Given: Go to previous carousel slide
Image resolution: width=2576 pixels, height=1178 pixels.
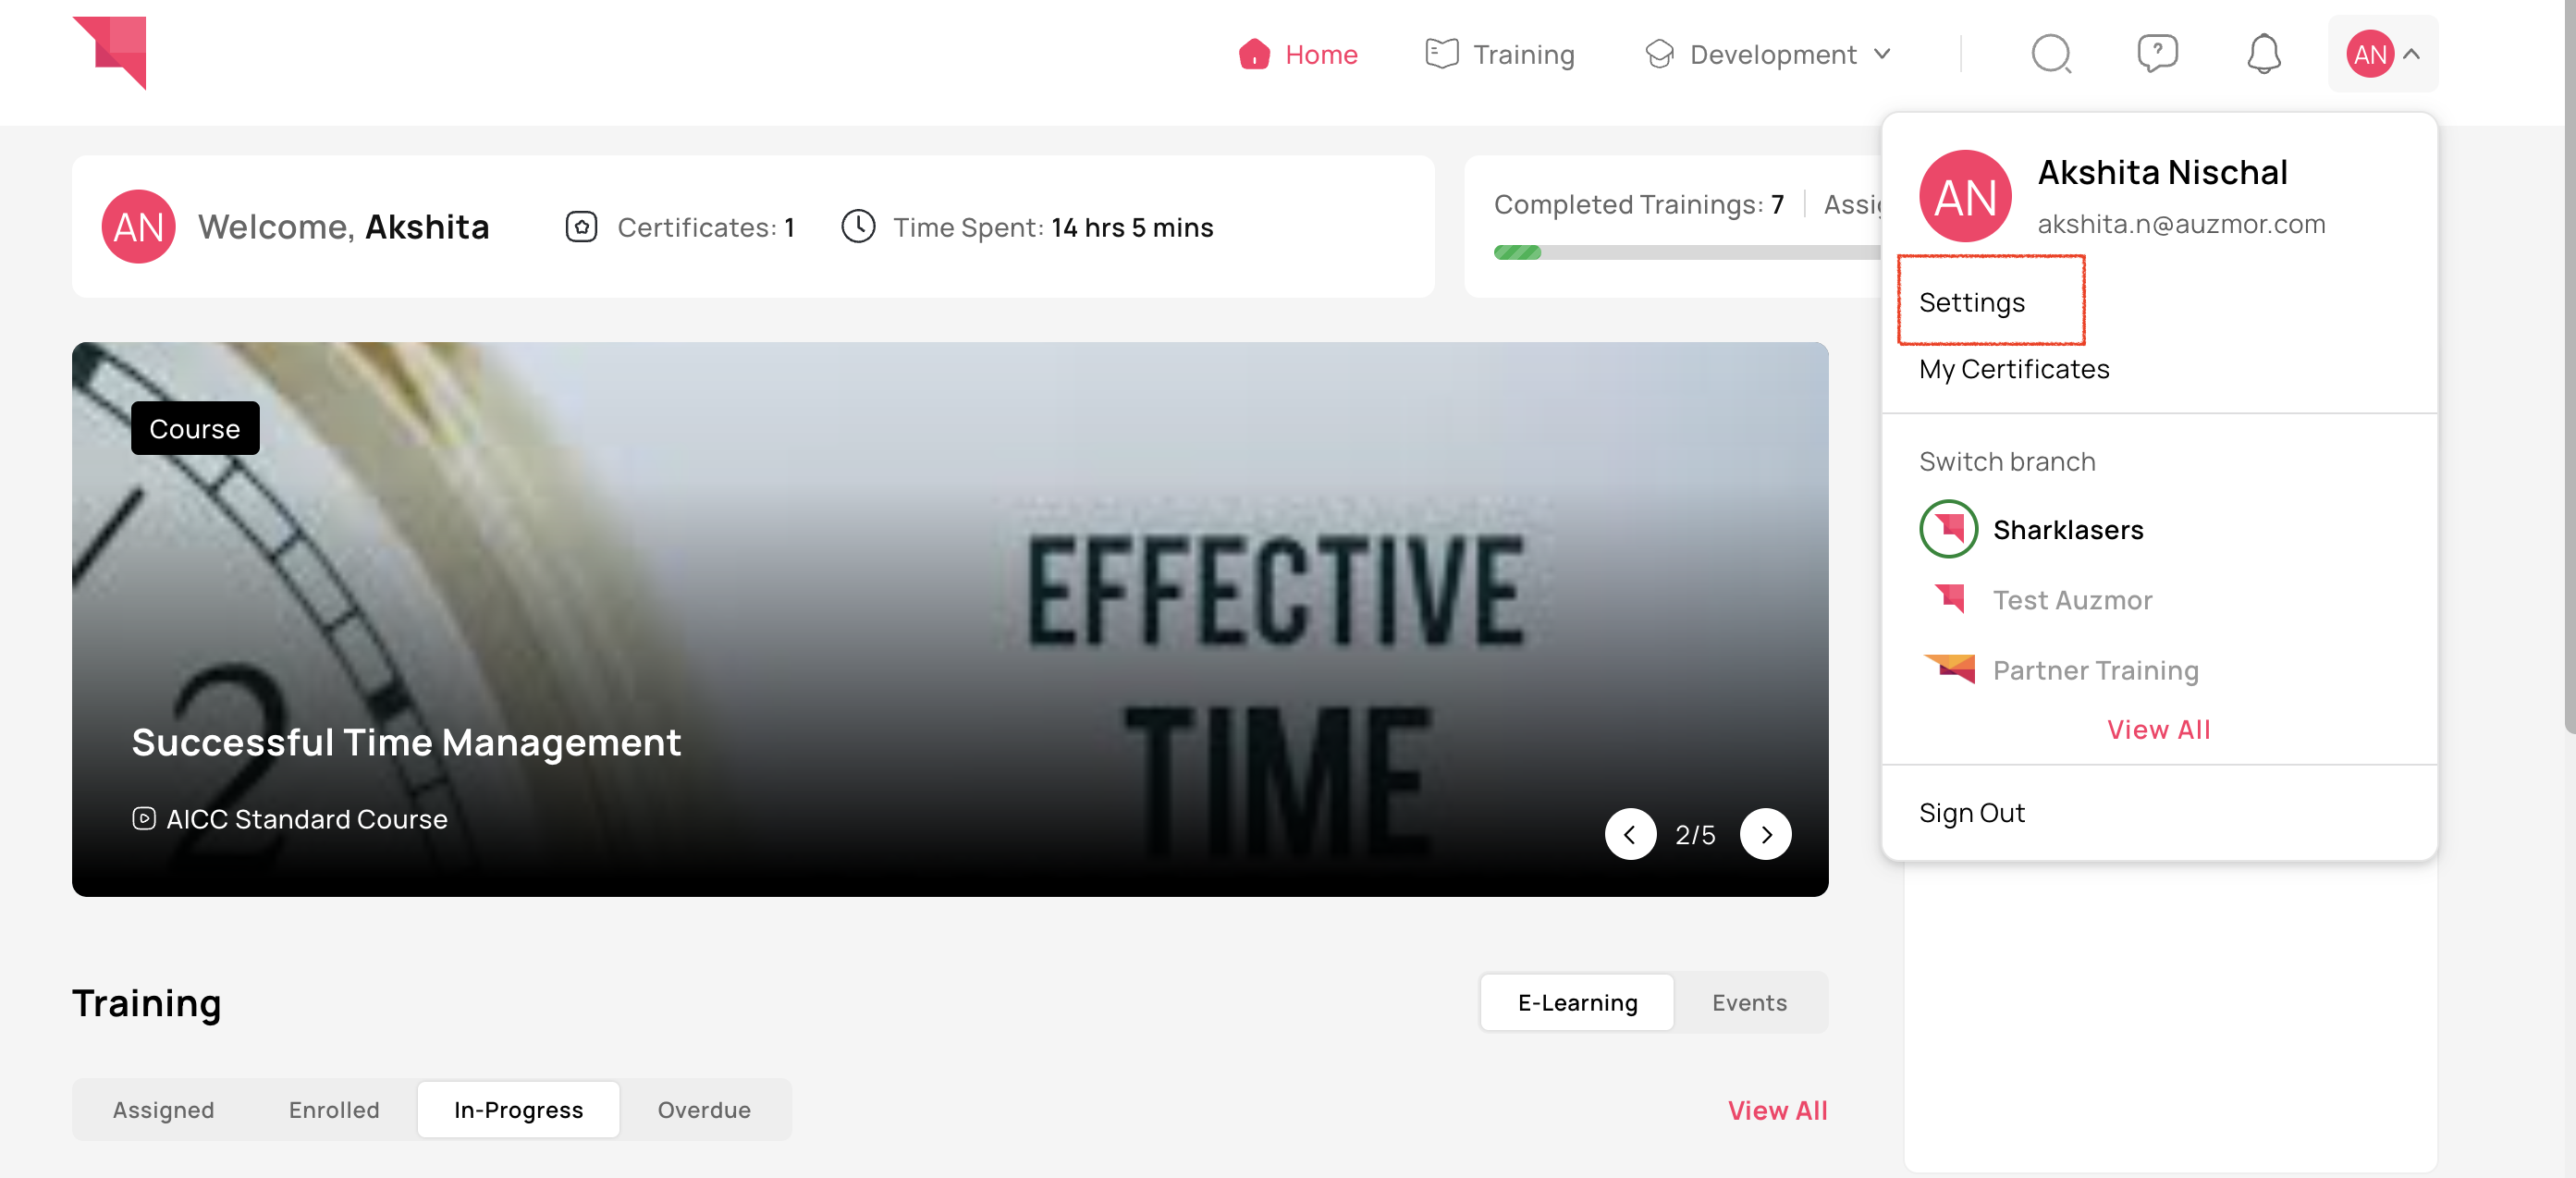Looking at the screenshot, I should 1629,834.
